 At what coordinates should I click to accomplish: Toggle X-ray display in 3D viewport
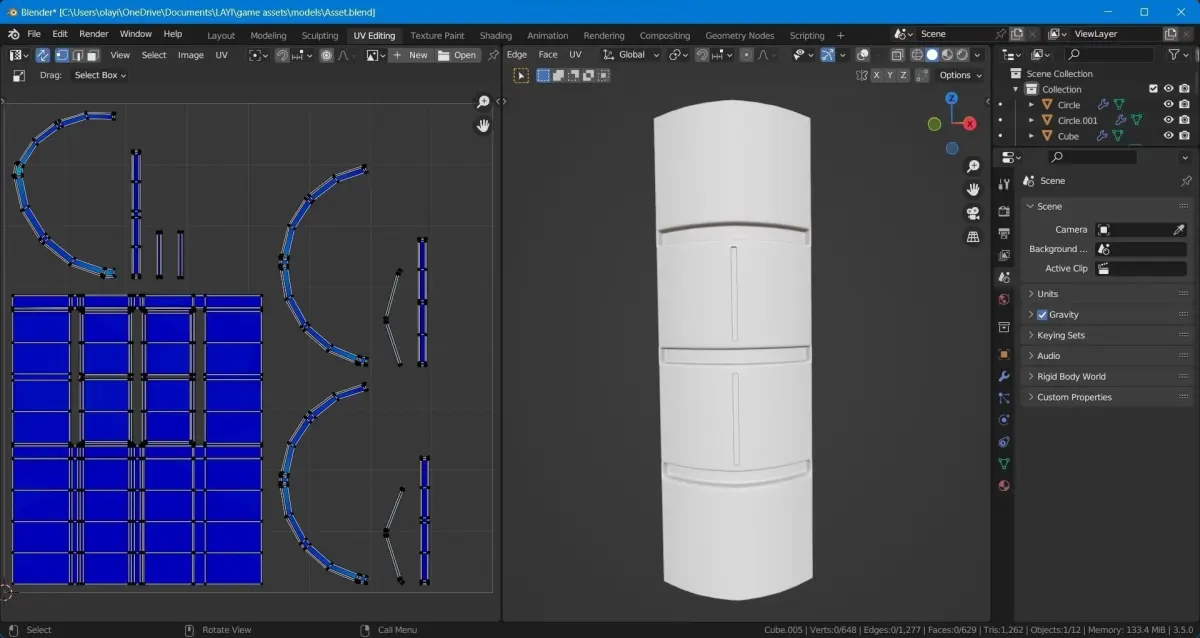pyautogui.click(x=897, y=55)
